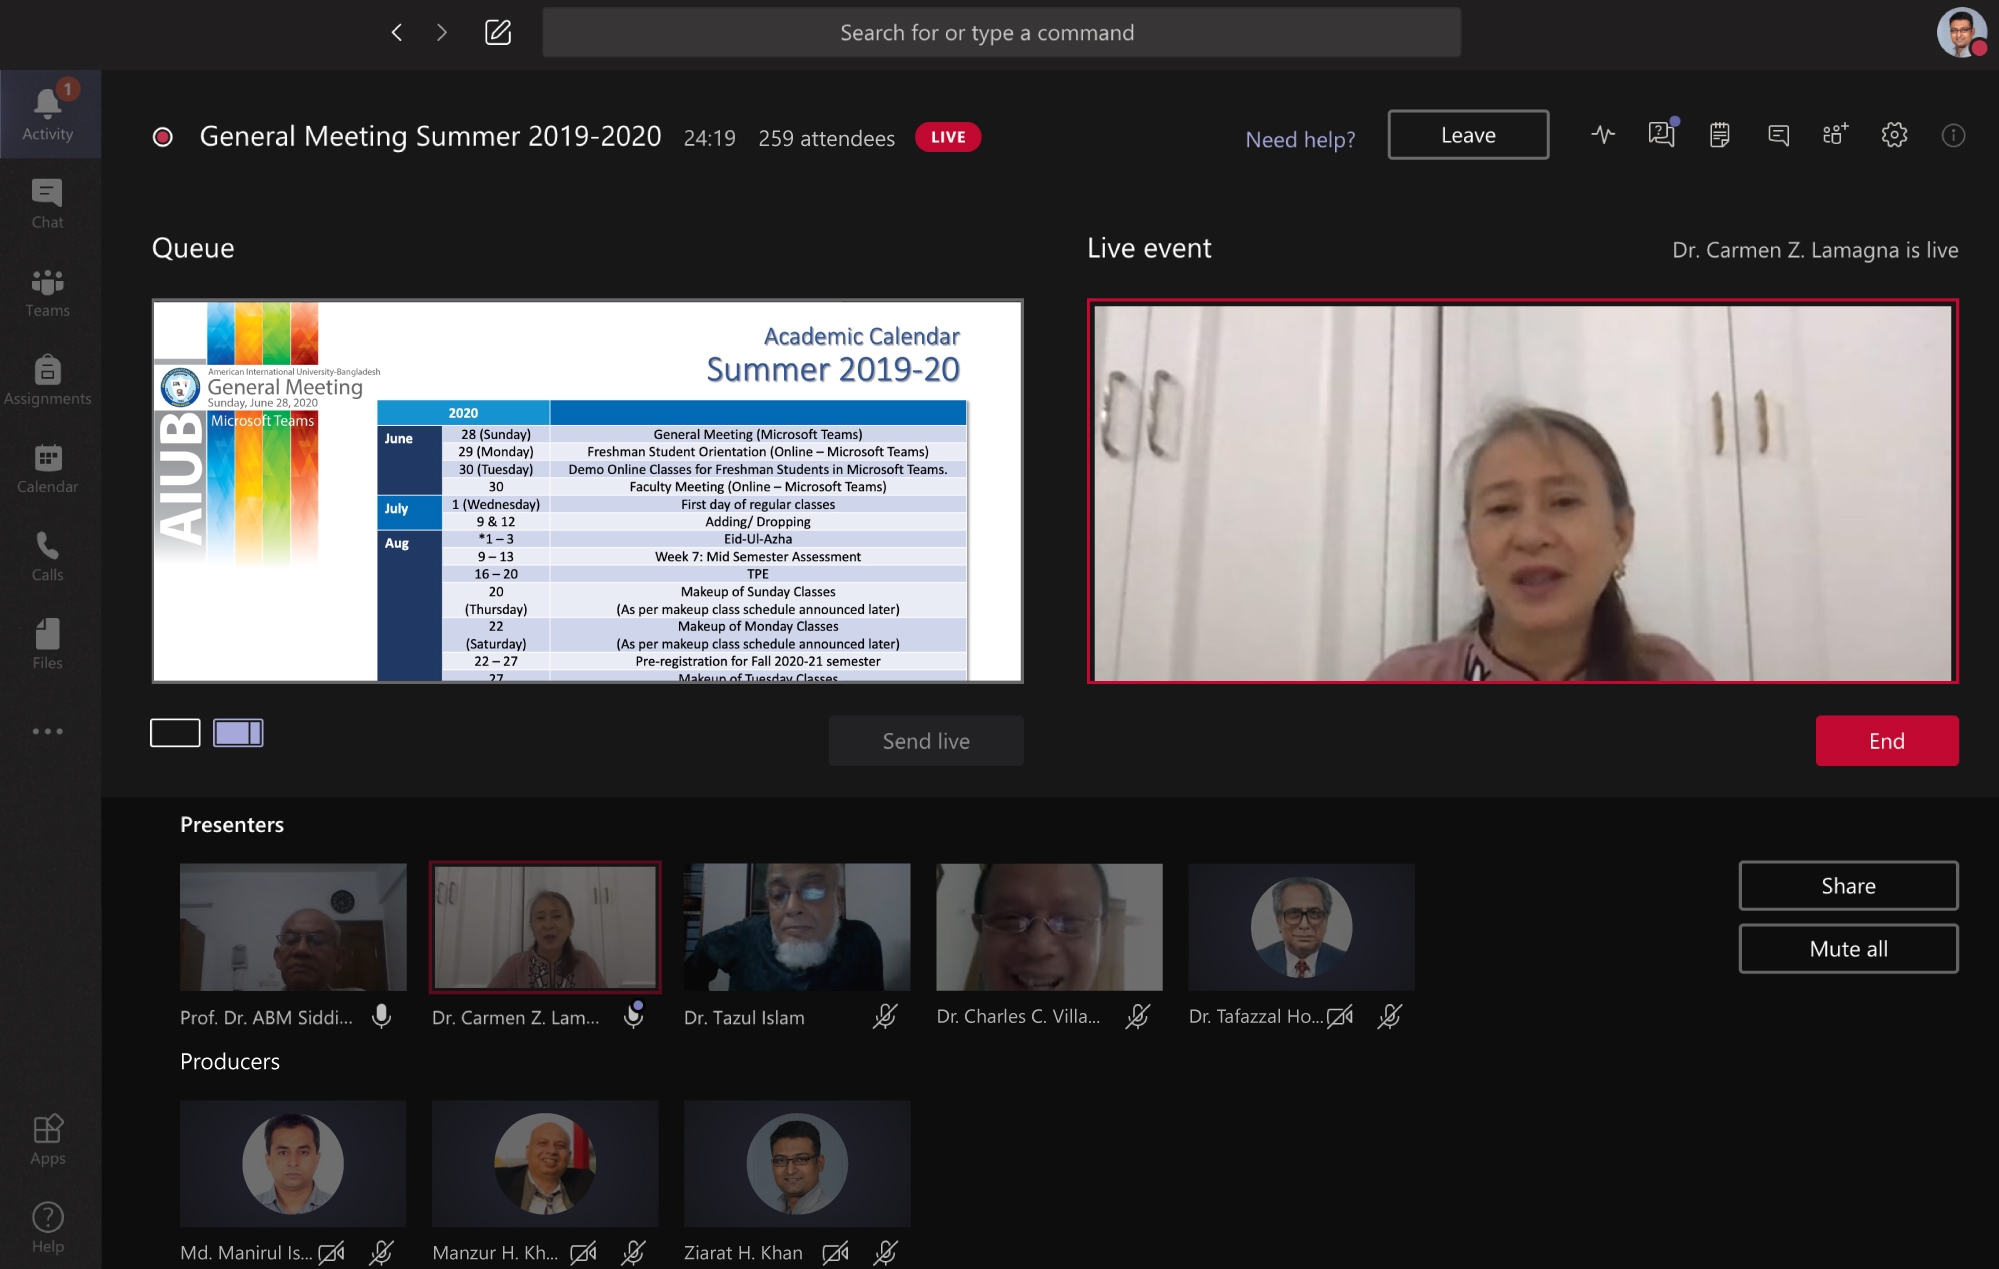Open meeting notes icon
This screenshot has height=1269, width=1999.
(1720, 135)
